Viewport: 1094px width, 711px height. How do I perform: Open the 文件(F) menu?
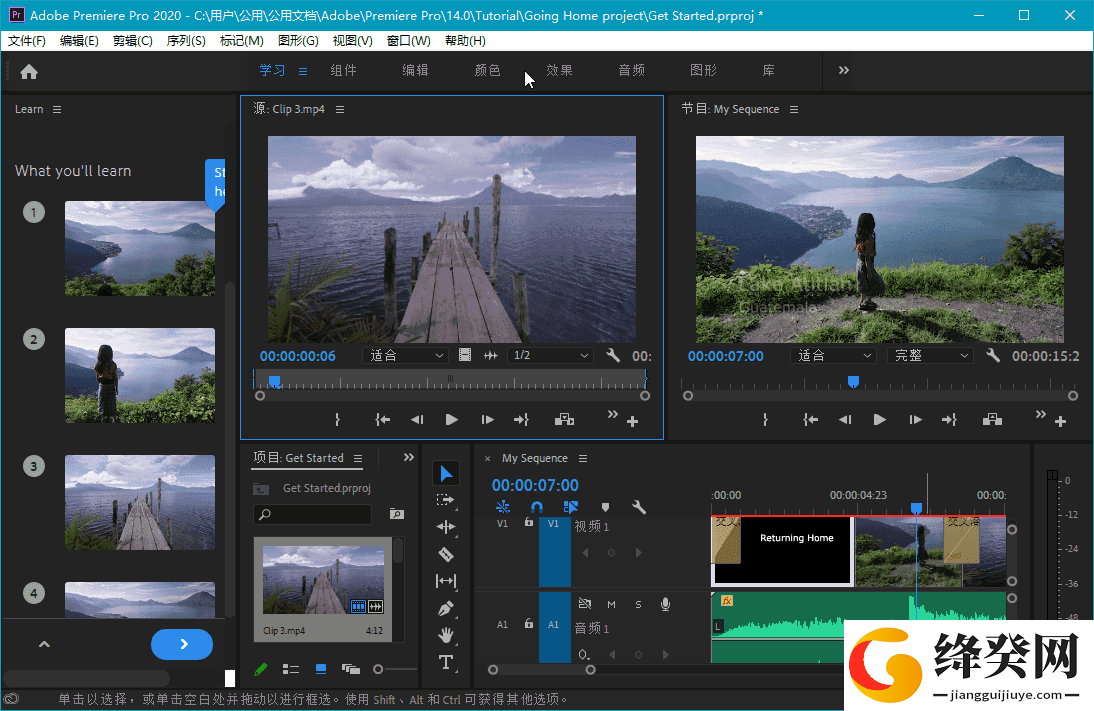[x=27, y=40]
